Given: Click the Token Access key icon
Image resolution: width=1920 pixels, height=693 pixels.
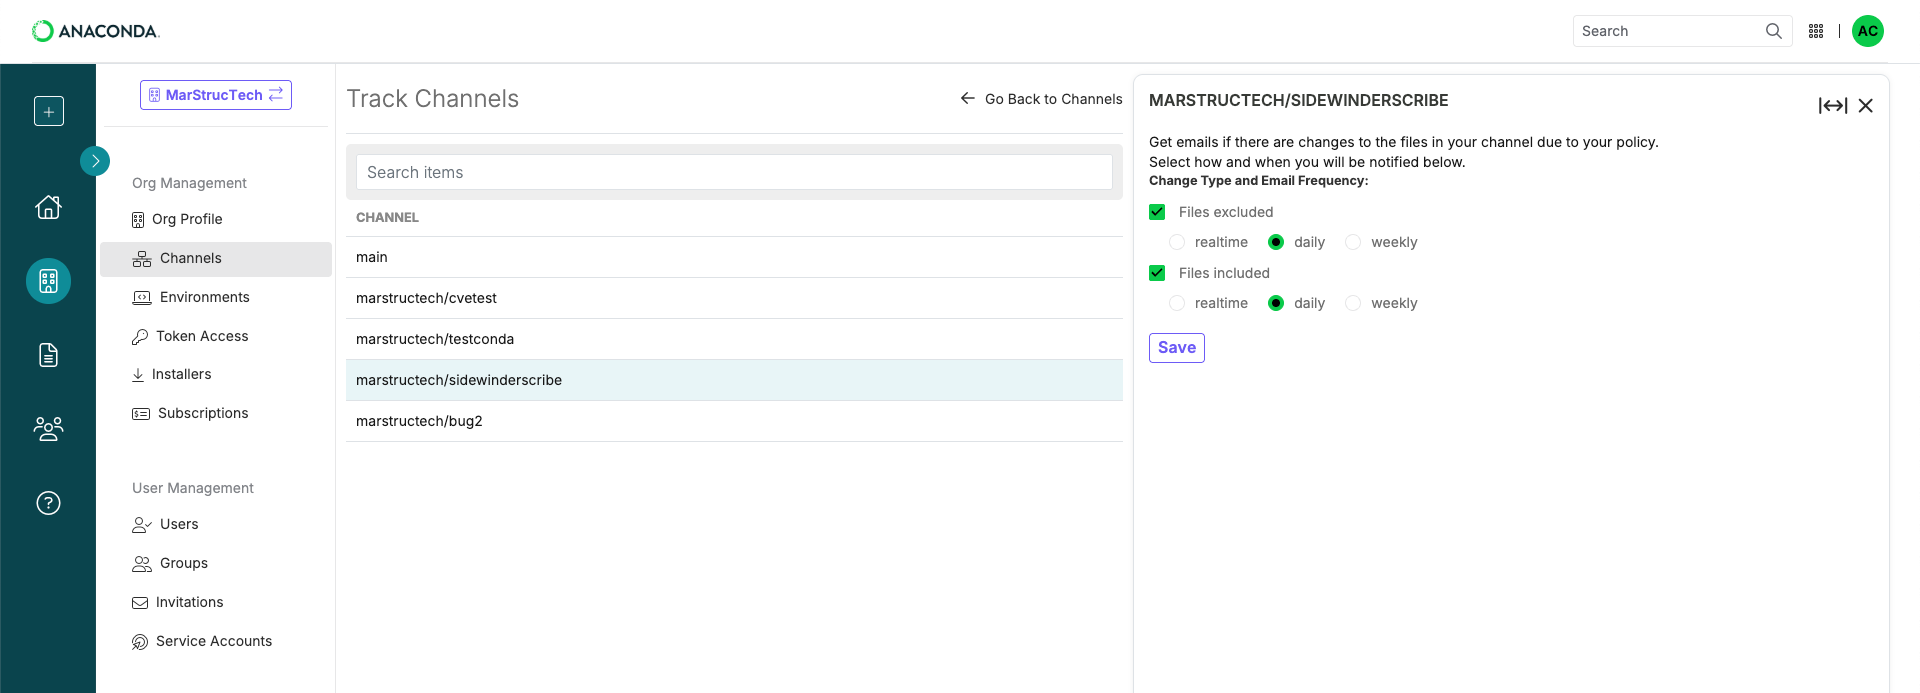Looking at the screenshot, I should [x=140, y=337].
